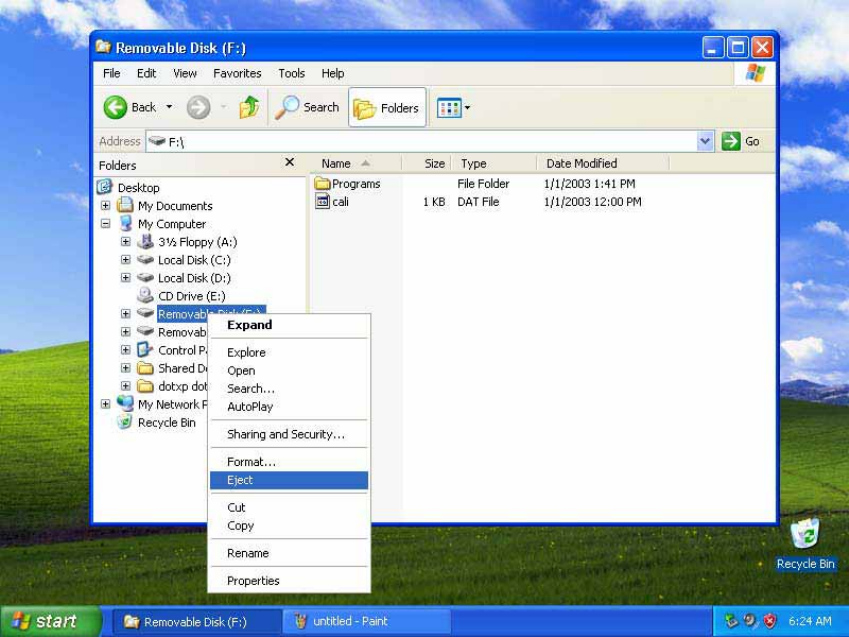The width and height of the screenshot is (849, 637).
Task: Expand the Shared Documents tree node
Action: [x=126, y=368]
